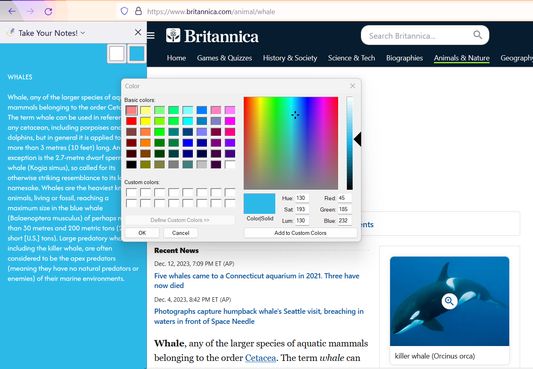Viewport: 533px width, 369px height.
Task: Click OK in Color dialog
Action: coord(142,233)
